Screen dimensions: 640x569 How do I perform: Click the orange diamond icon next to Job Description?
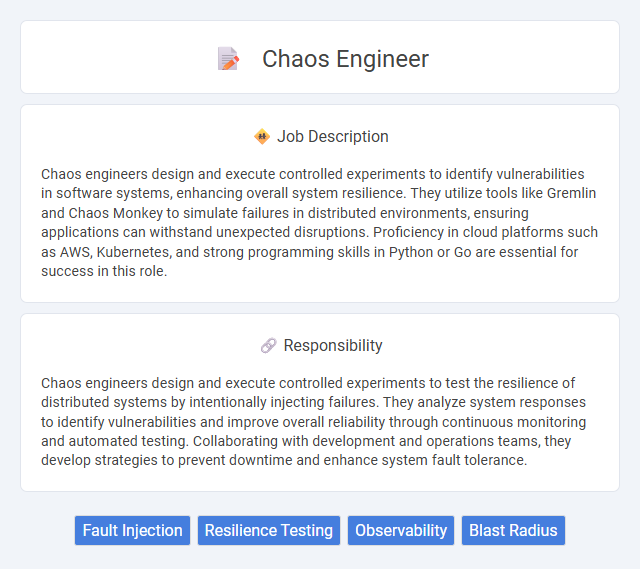pyautogui.click(x=262, y=136)
